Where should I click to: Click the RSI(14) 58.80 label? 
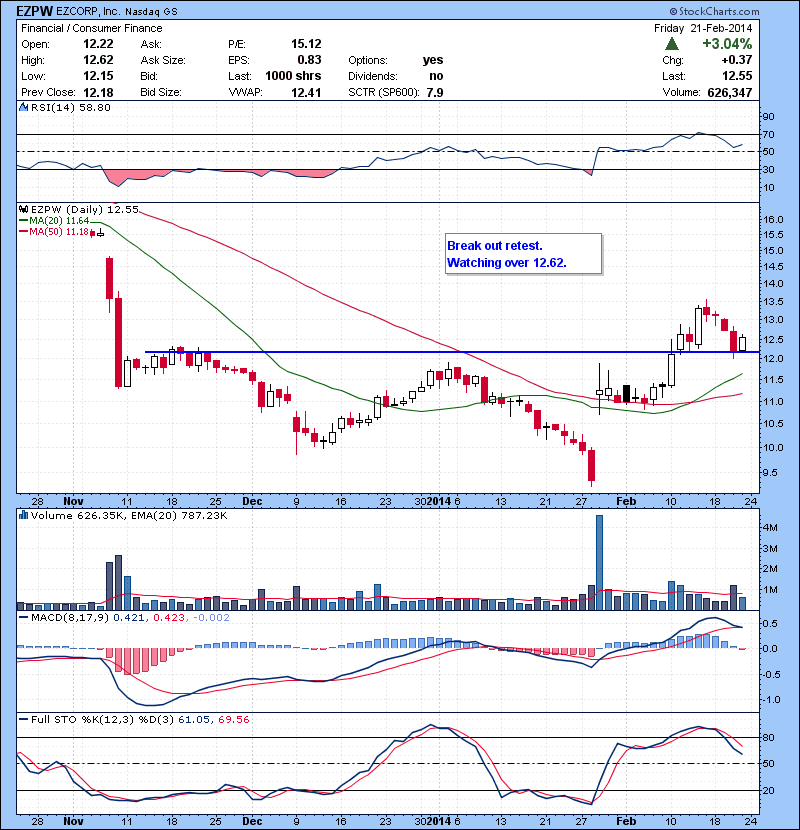point(70,107)
